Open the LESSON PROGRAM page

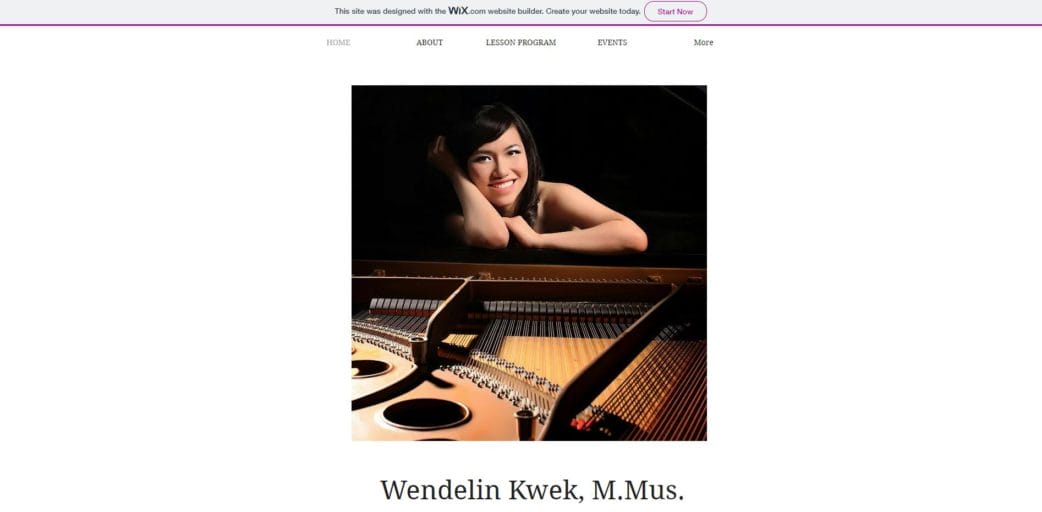click(521, 43)
